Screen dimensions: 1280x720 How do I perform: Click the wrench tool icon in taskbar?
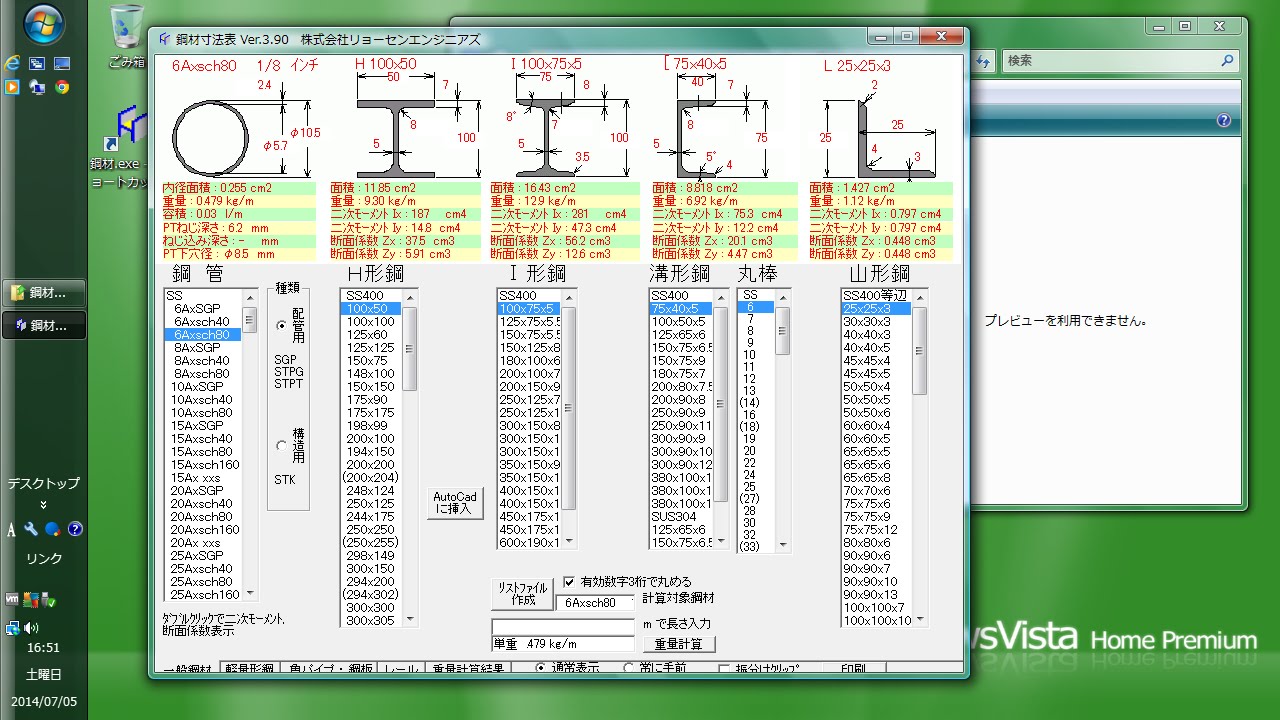point(32,529)
